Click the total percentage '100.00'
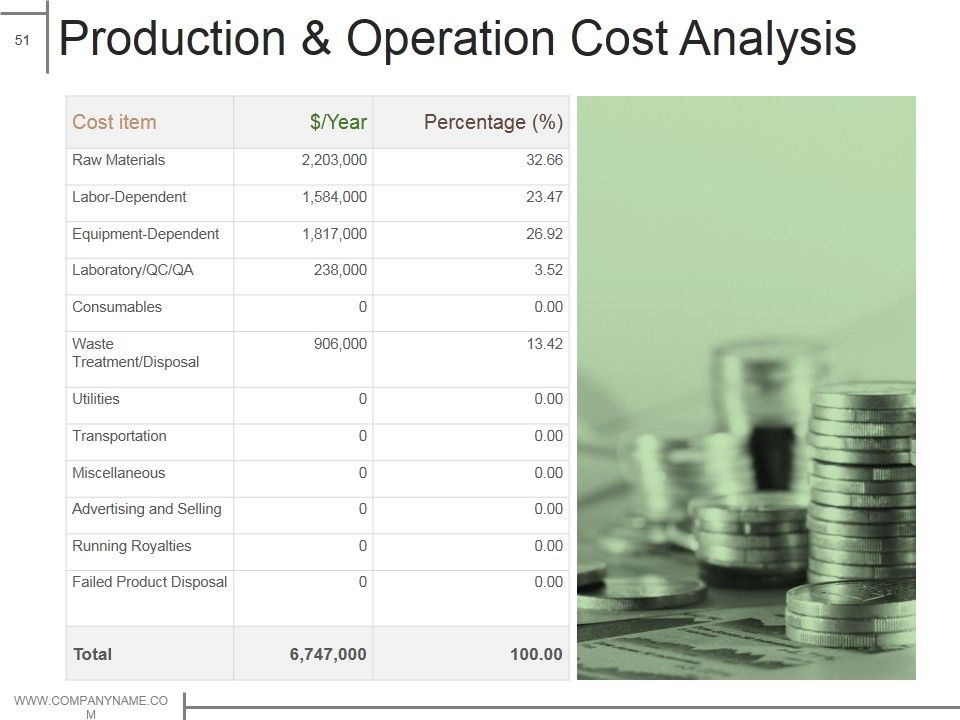 pos(536,654)
